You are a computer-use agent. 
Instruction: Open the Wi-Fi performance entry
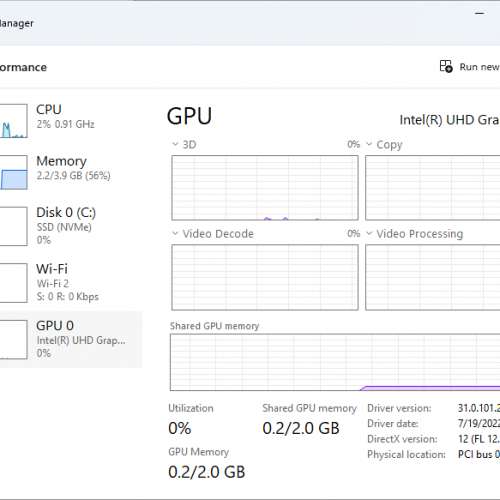[71, 283]
